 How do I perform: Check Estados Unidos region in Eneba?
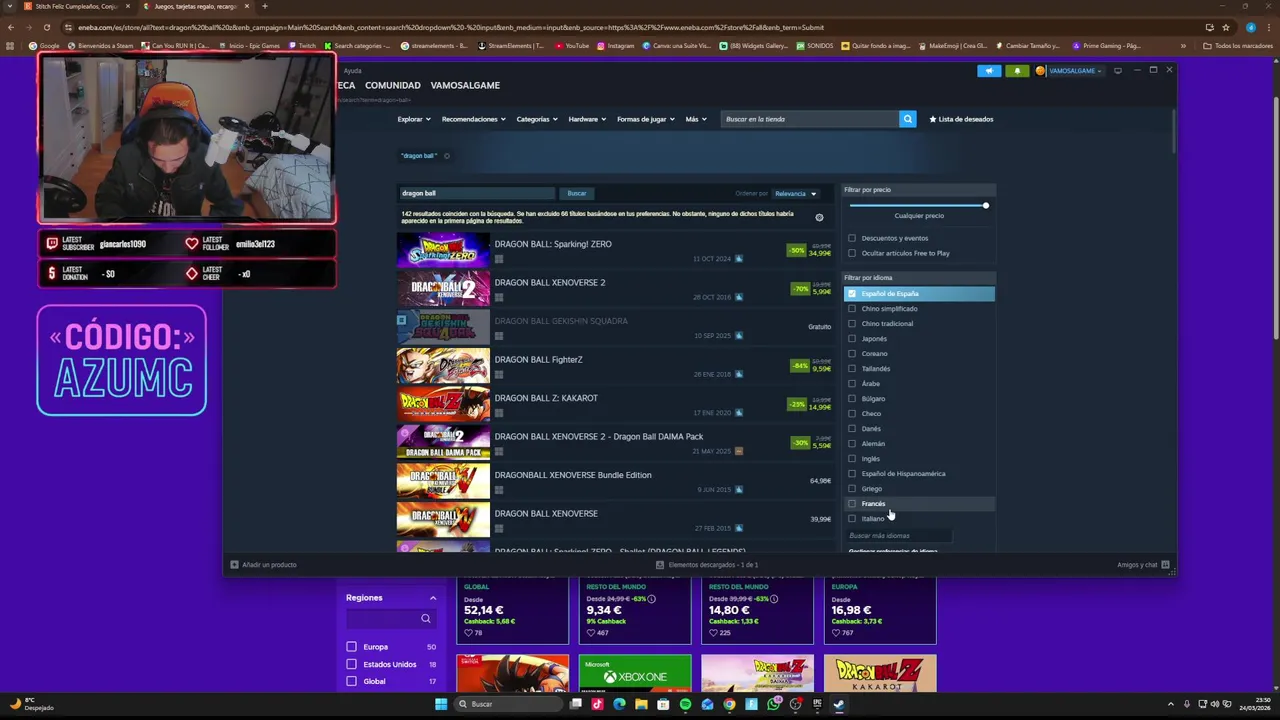(351, 664)
